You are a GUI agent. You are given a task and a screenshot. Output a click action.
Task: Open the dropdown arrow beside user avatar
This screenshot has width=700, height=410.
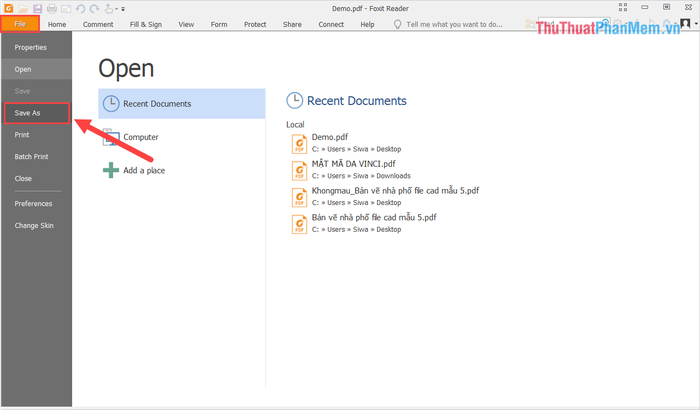696,24
